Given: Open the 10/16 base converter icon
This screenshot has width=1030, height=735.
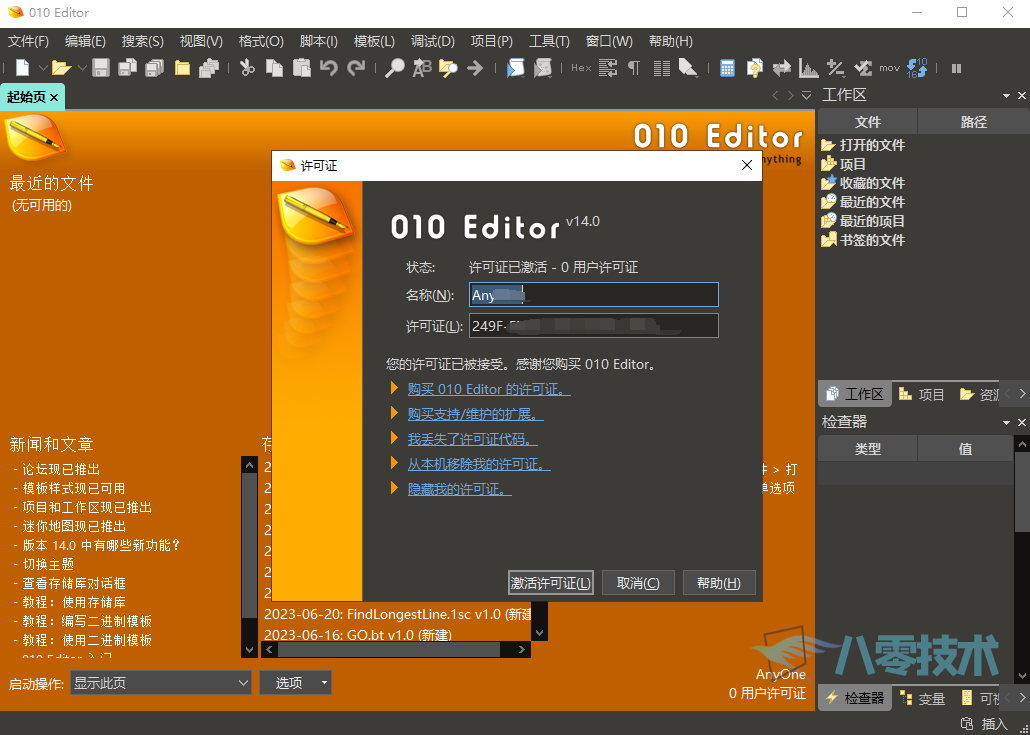Looking at the screenshot, I should [917, 68].
